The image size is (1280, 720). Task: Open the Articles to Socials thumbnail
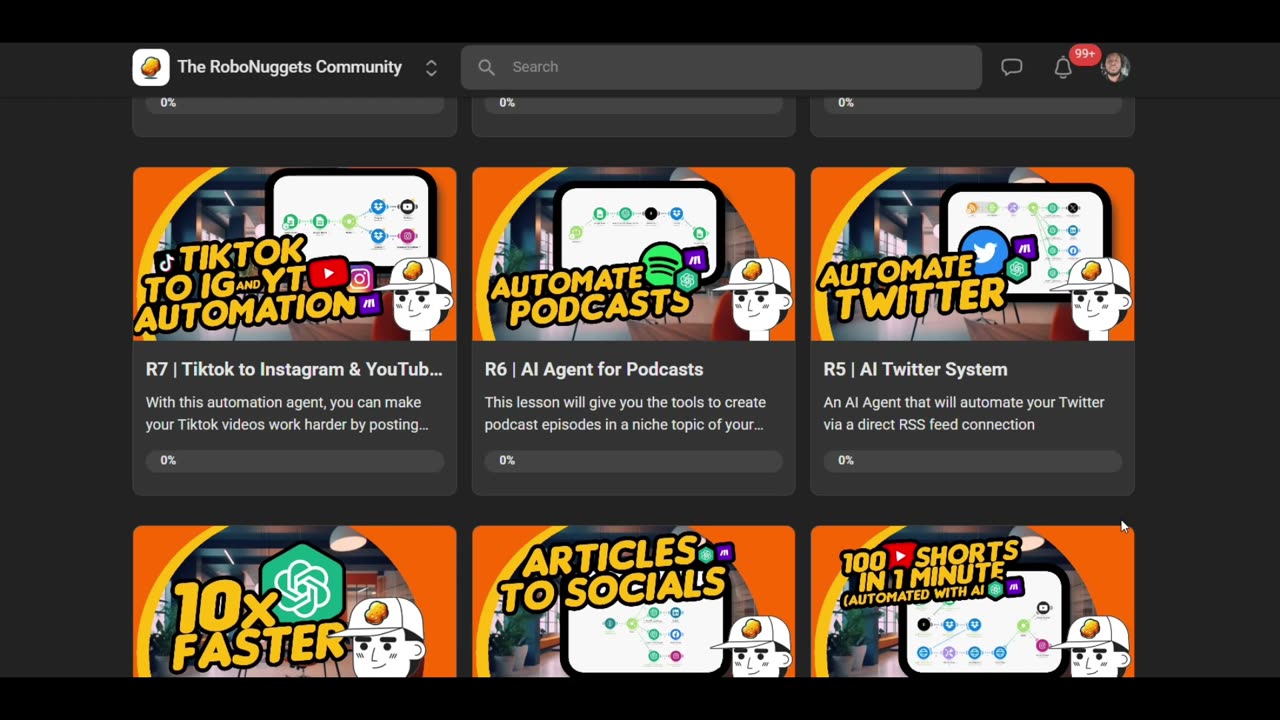point(634,601)
